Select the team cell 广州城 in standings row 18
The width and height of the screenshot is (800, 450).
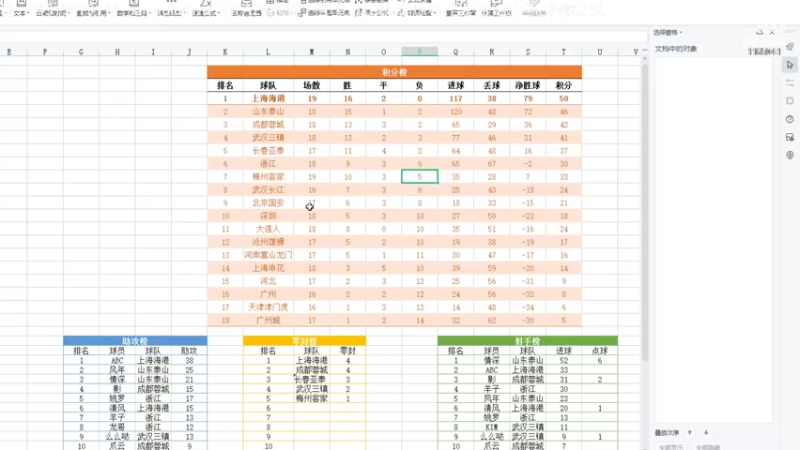pos(268,320)
